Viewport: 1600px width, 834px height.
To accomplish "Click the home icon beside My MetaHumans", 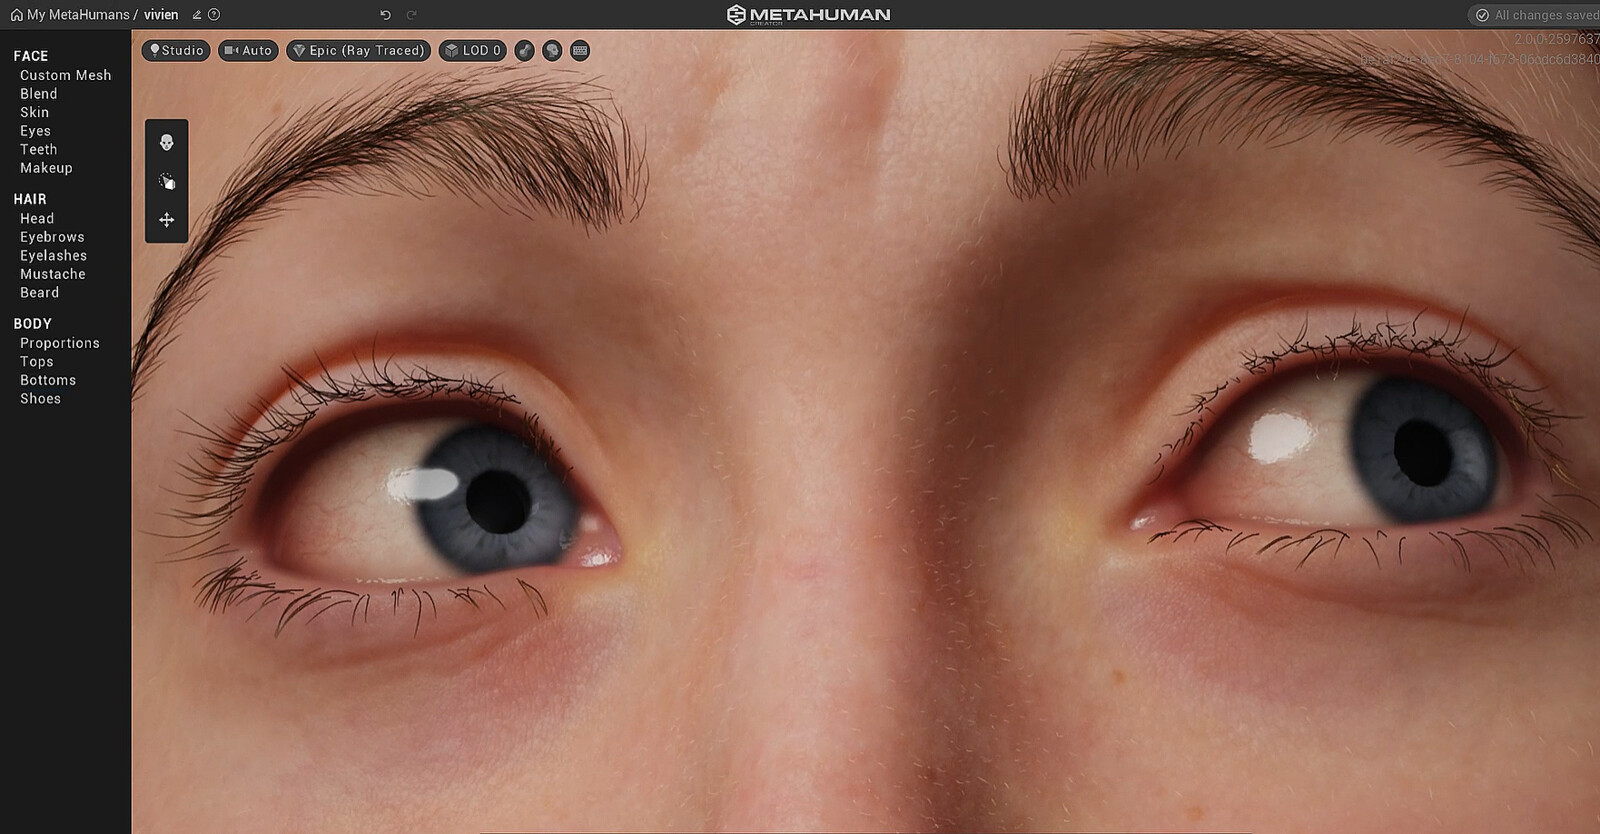I will point(16,15).
